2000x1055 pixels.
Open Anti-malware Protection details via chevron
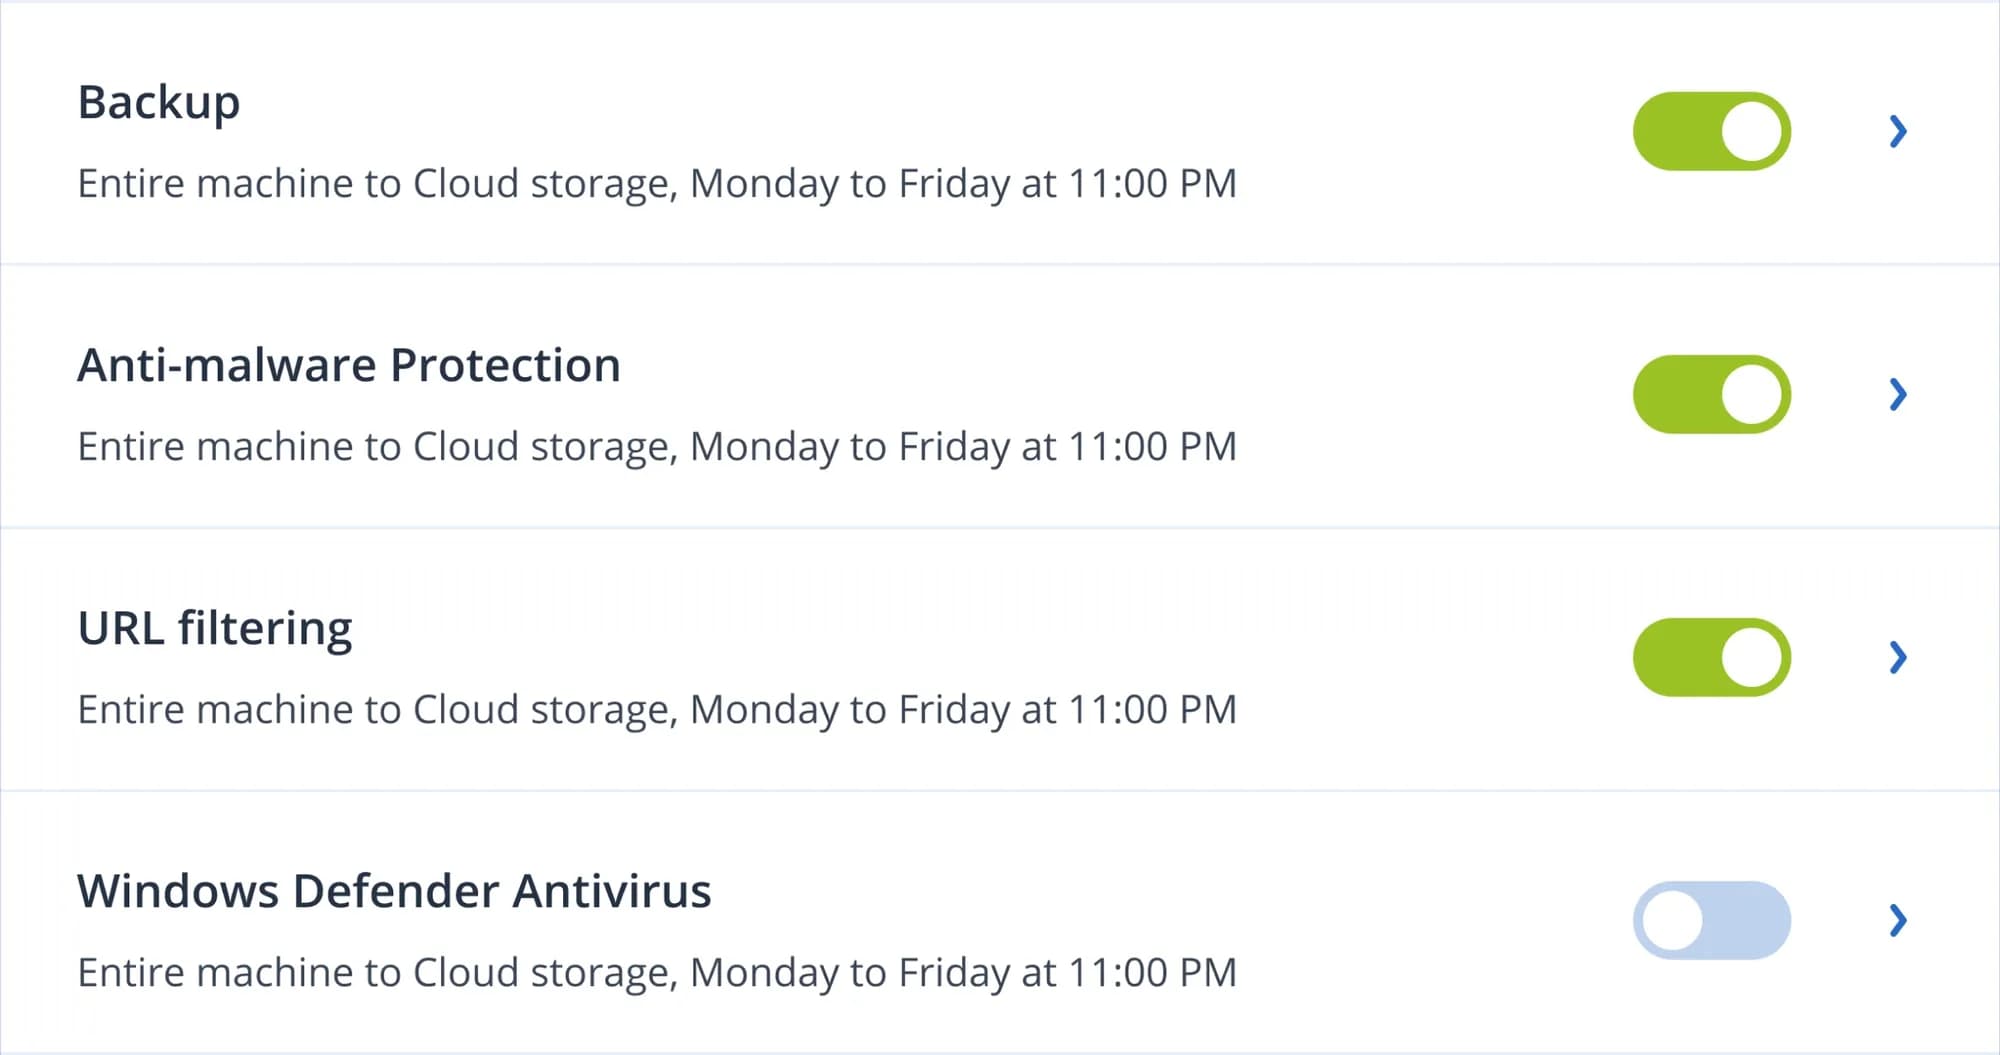pos(1898,394)
